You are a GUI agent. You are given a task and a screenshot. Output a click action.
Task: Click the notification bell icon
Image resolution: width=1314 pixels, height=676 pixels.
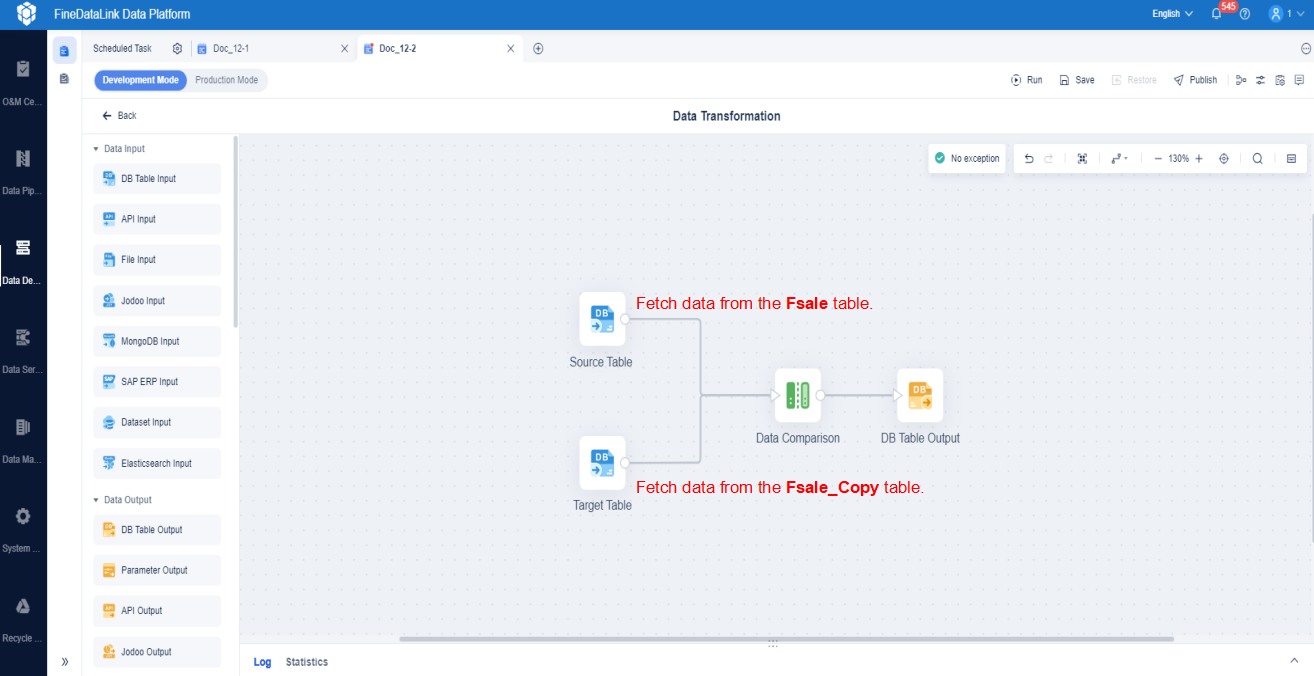pyautogui.click(x=1217, y=14)
